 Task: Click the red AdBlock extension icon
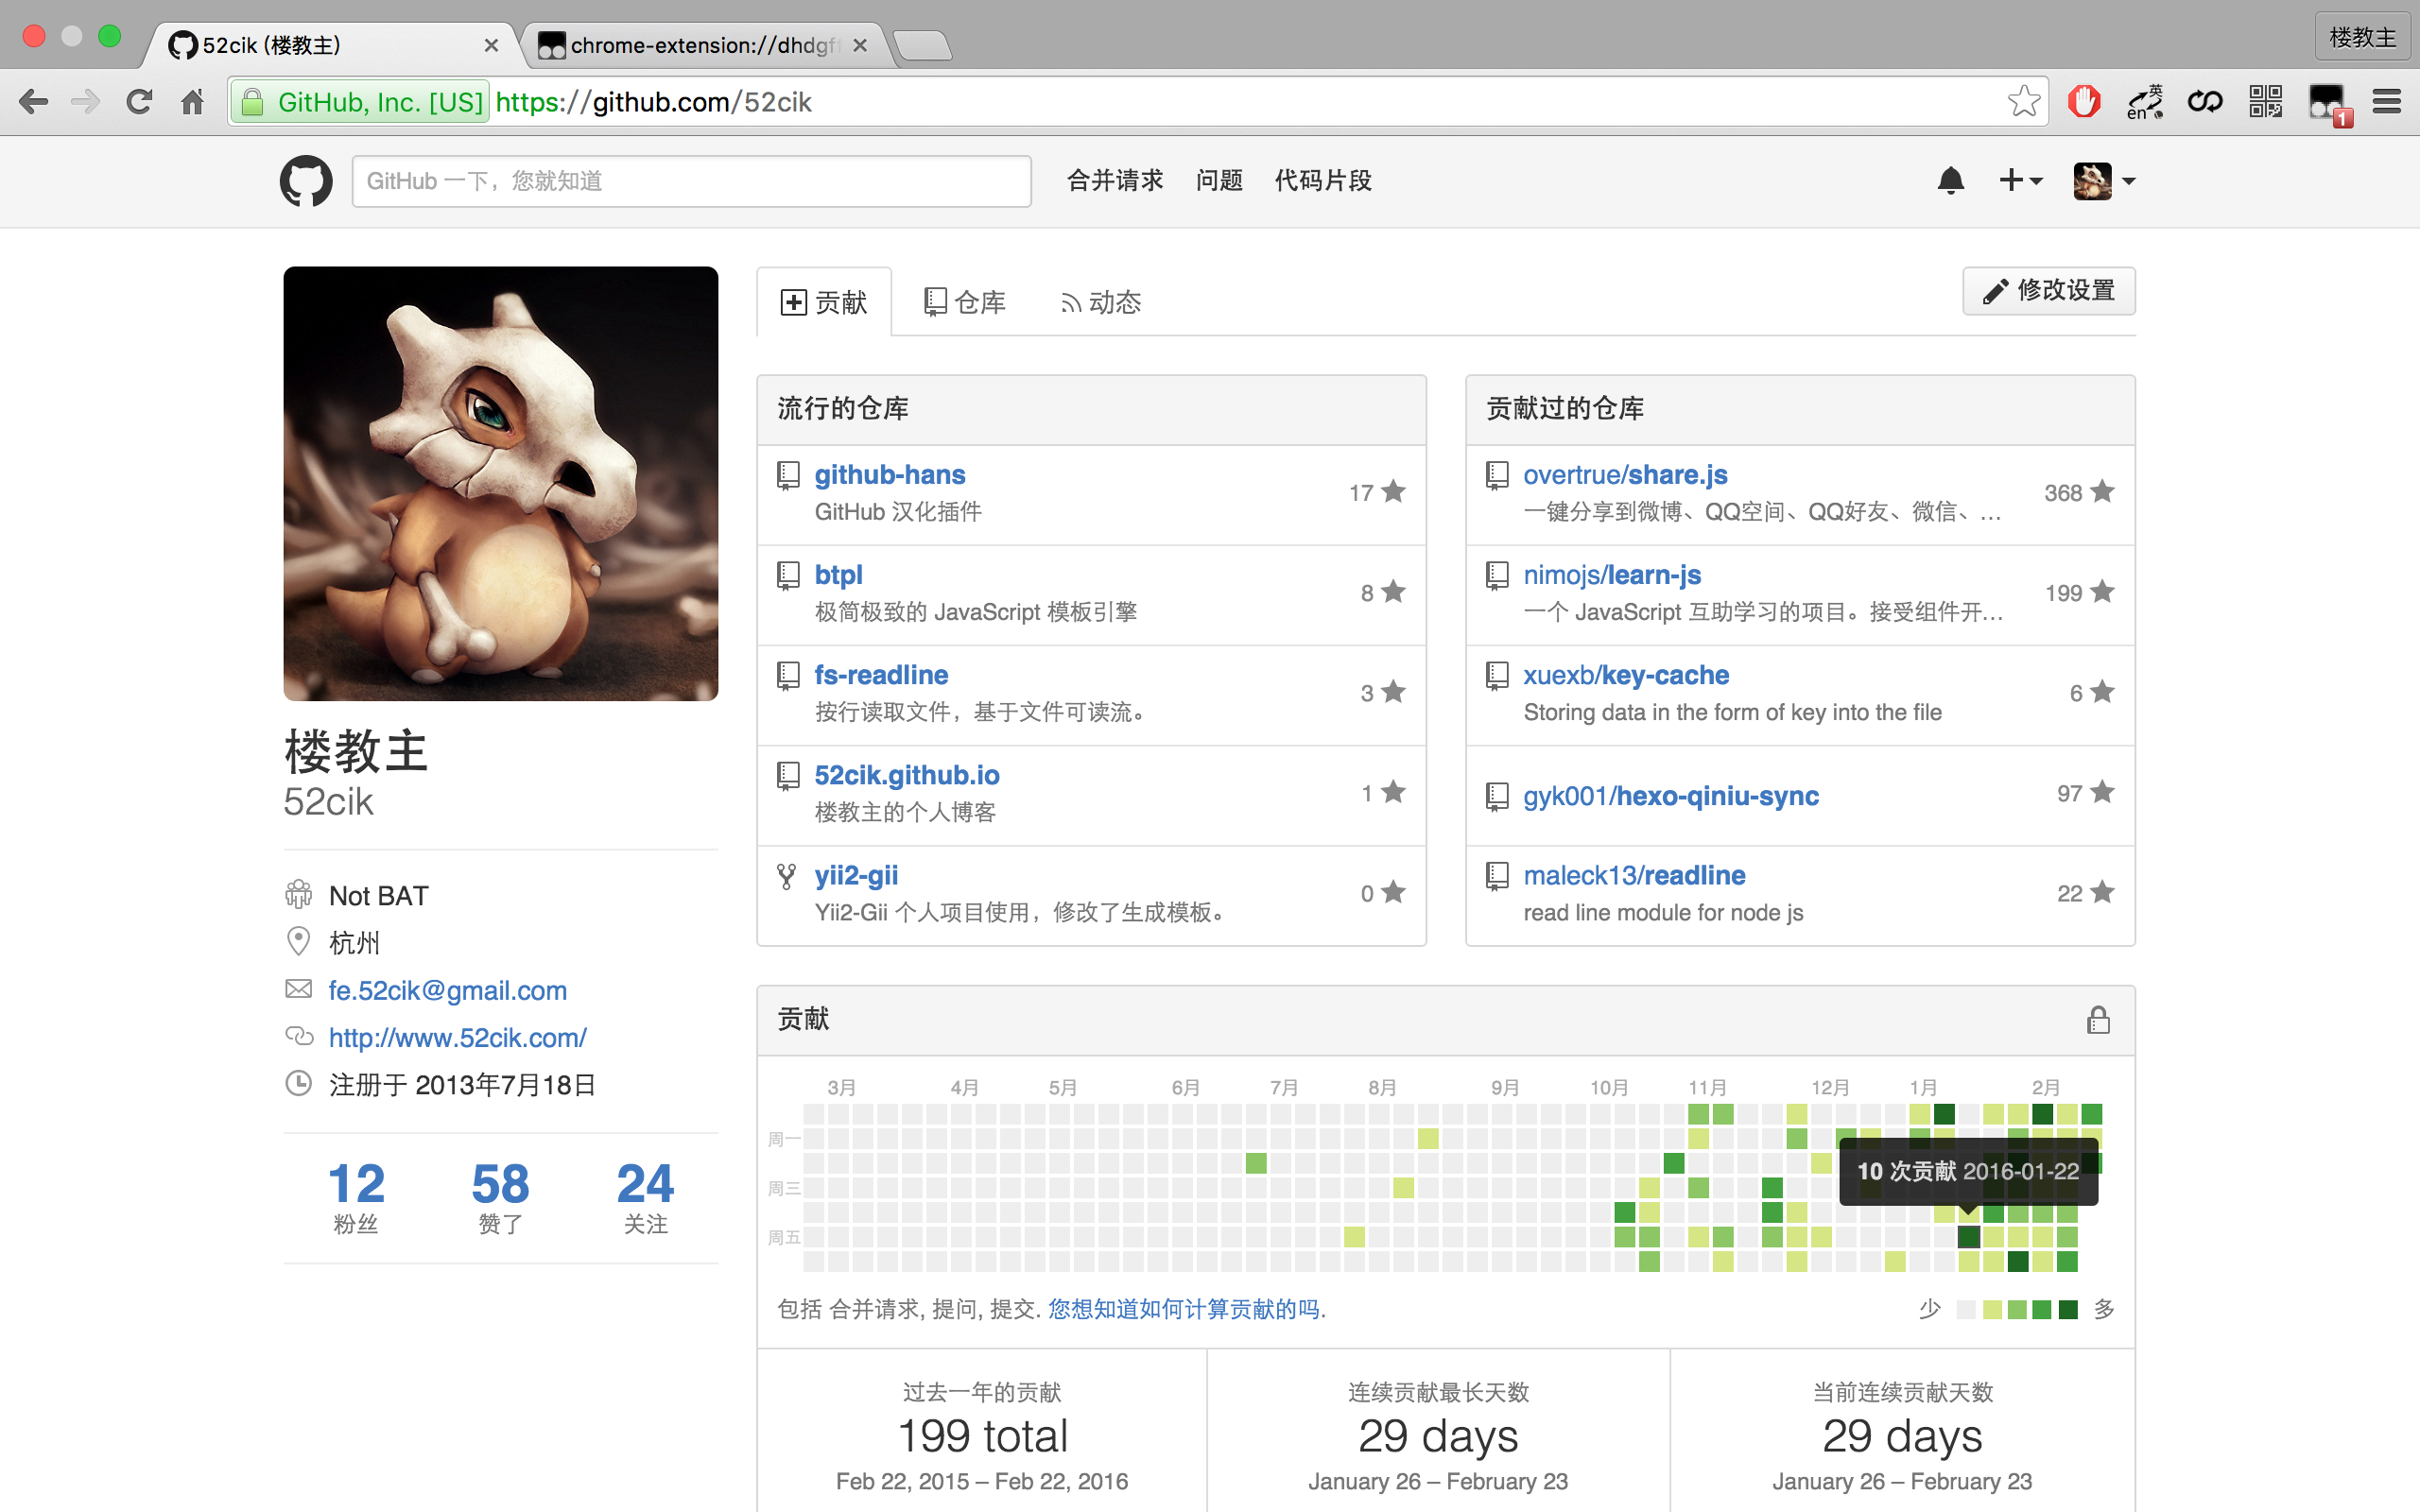(x=2084, y=102)
